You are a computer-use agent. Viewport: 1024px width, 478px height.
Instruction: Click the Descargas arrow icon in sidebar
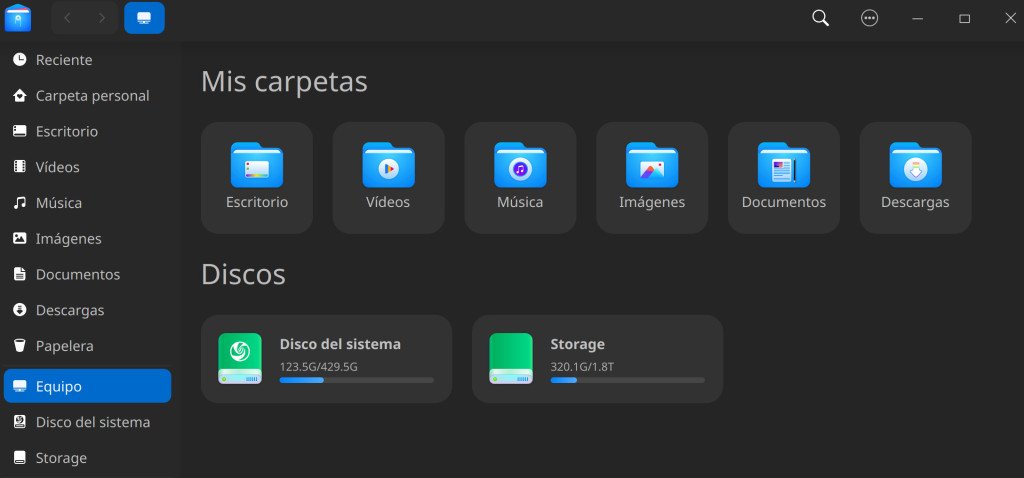coord(20,310)
